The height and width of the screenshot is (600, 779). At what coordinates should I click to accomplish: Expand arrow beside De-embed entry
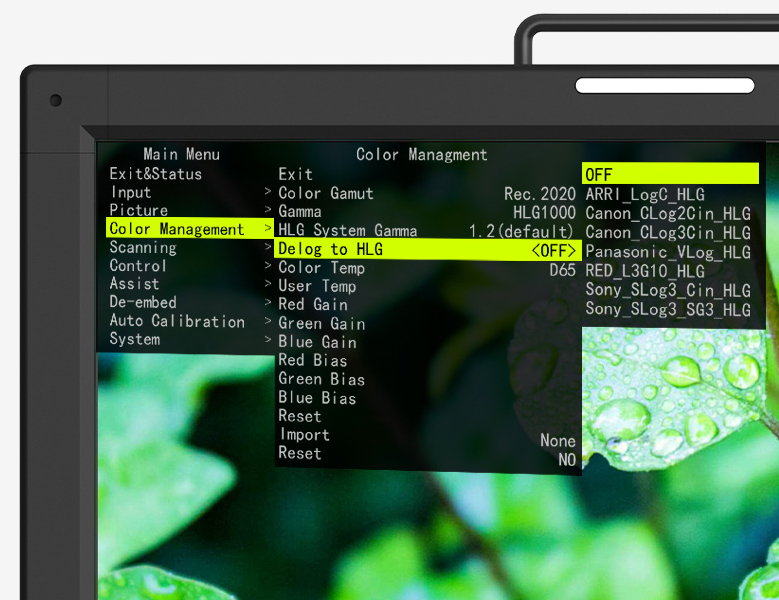coord(268,301)
